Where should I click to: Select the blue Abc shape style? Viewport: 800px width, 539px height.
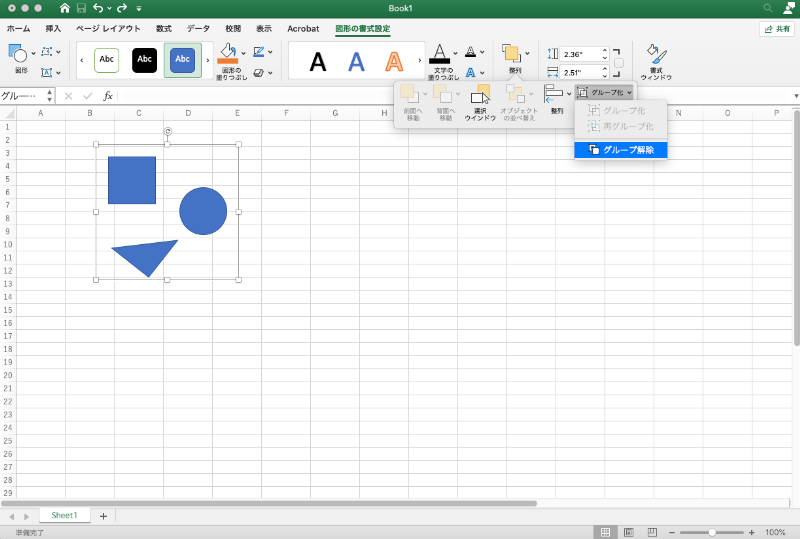pyautogui.click(x=183, y=60)
